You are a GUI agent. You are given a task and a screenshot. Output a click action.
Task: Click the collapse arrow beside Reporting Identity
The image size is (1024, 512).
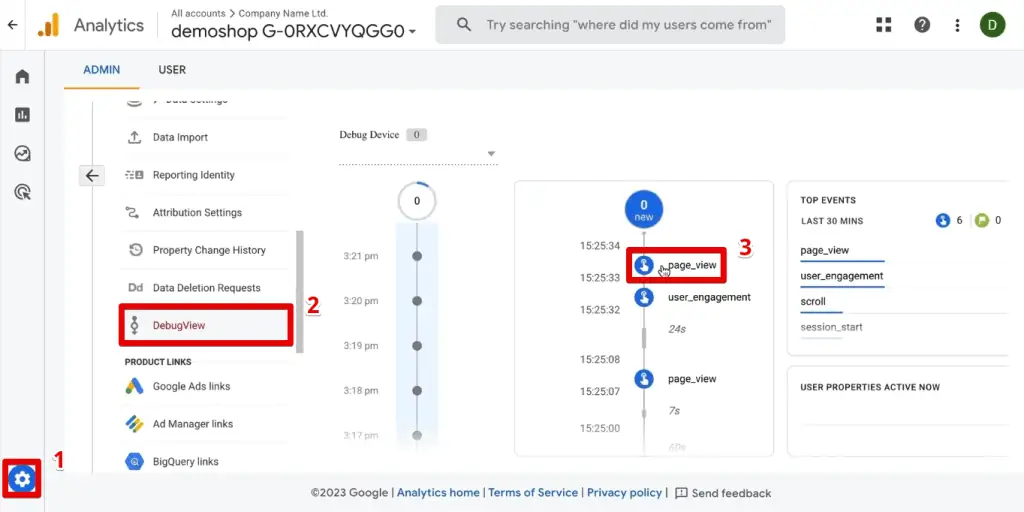(x=92, y=175)
